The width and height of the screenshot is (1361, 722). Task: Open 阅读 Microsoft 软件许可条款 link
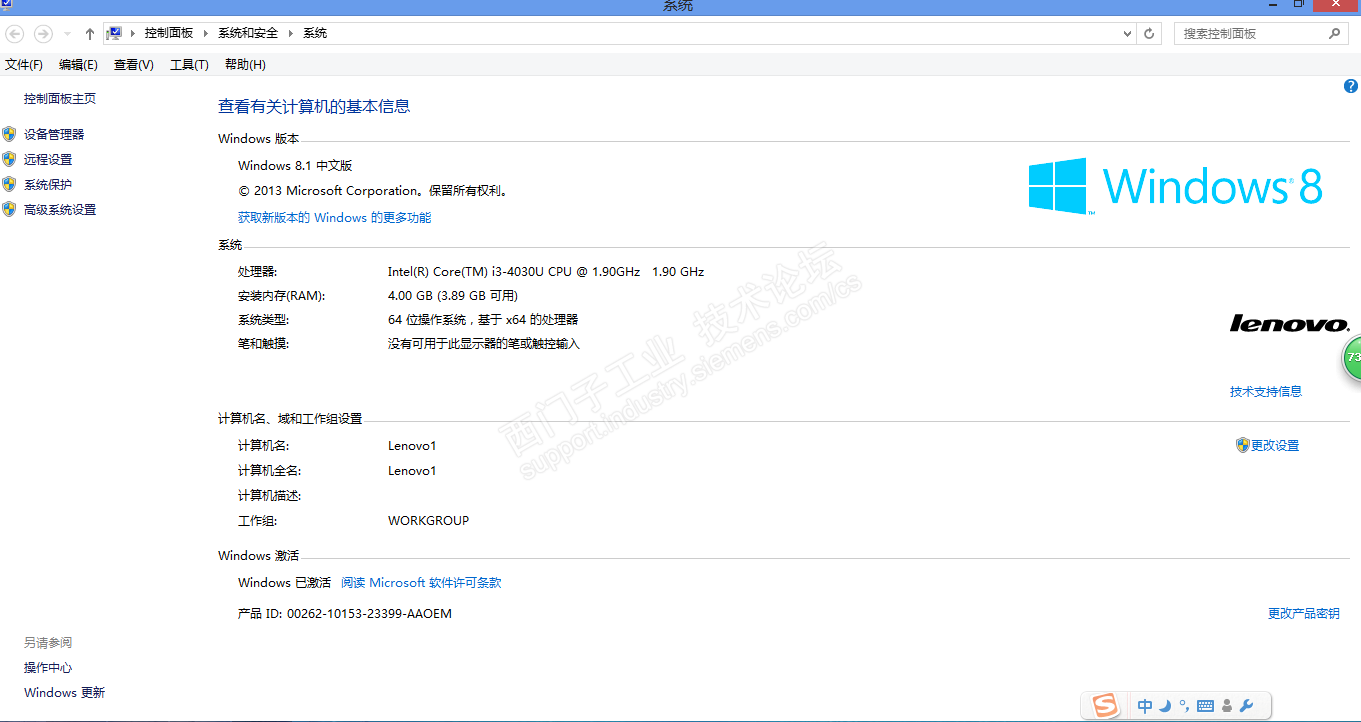421,582
